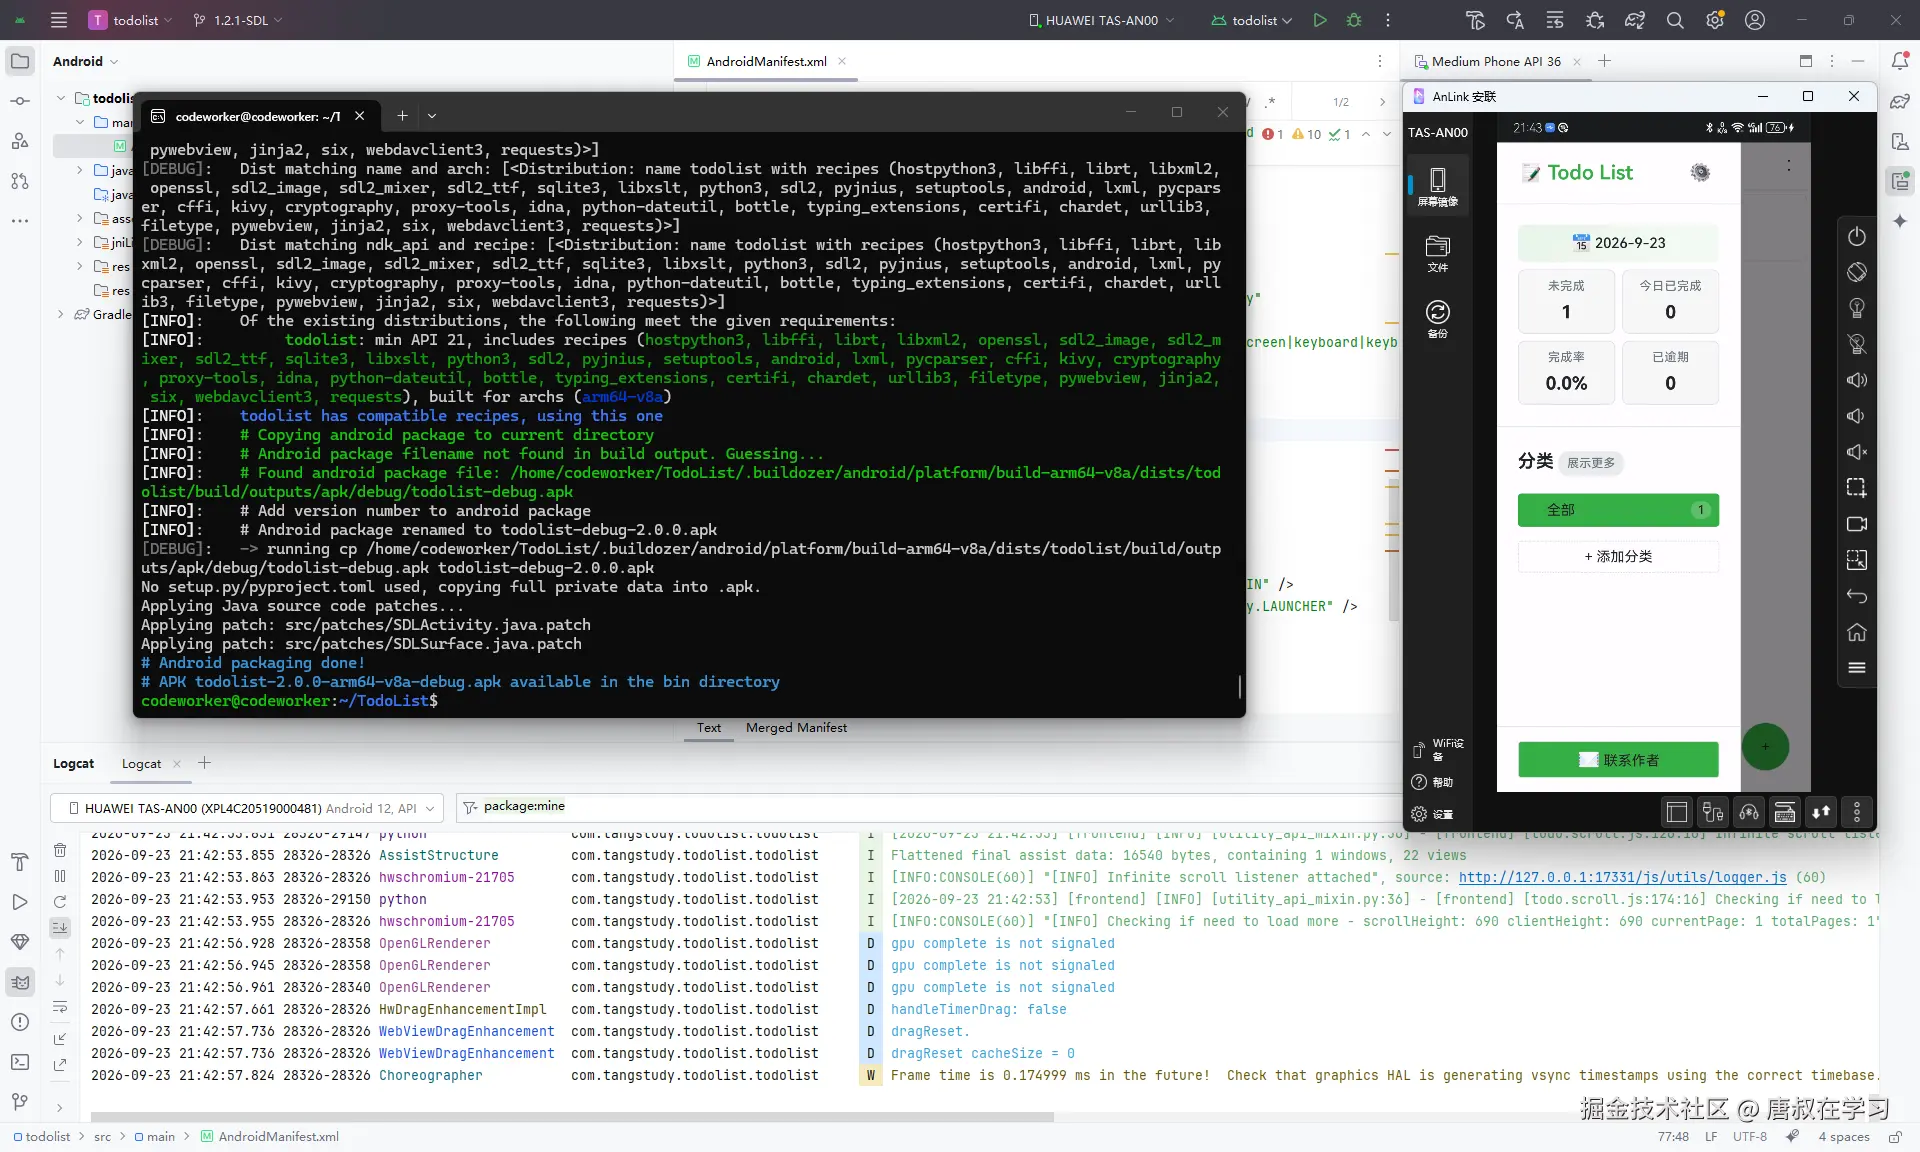Open Project folder tool window icon
The width and height of the screenshot is (1920, 1152).
tap(20, 61)
